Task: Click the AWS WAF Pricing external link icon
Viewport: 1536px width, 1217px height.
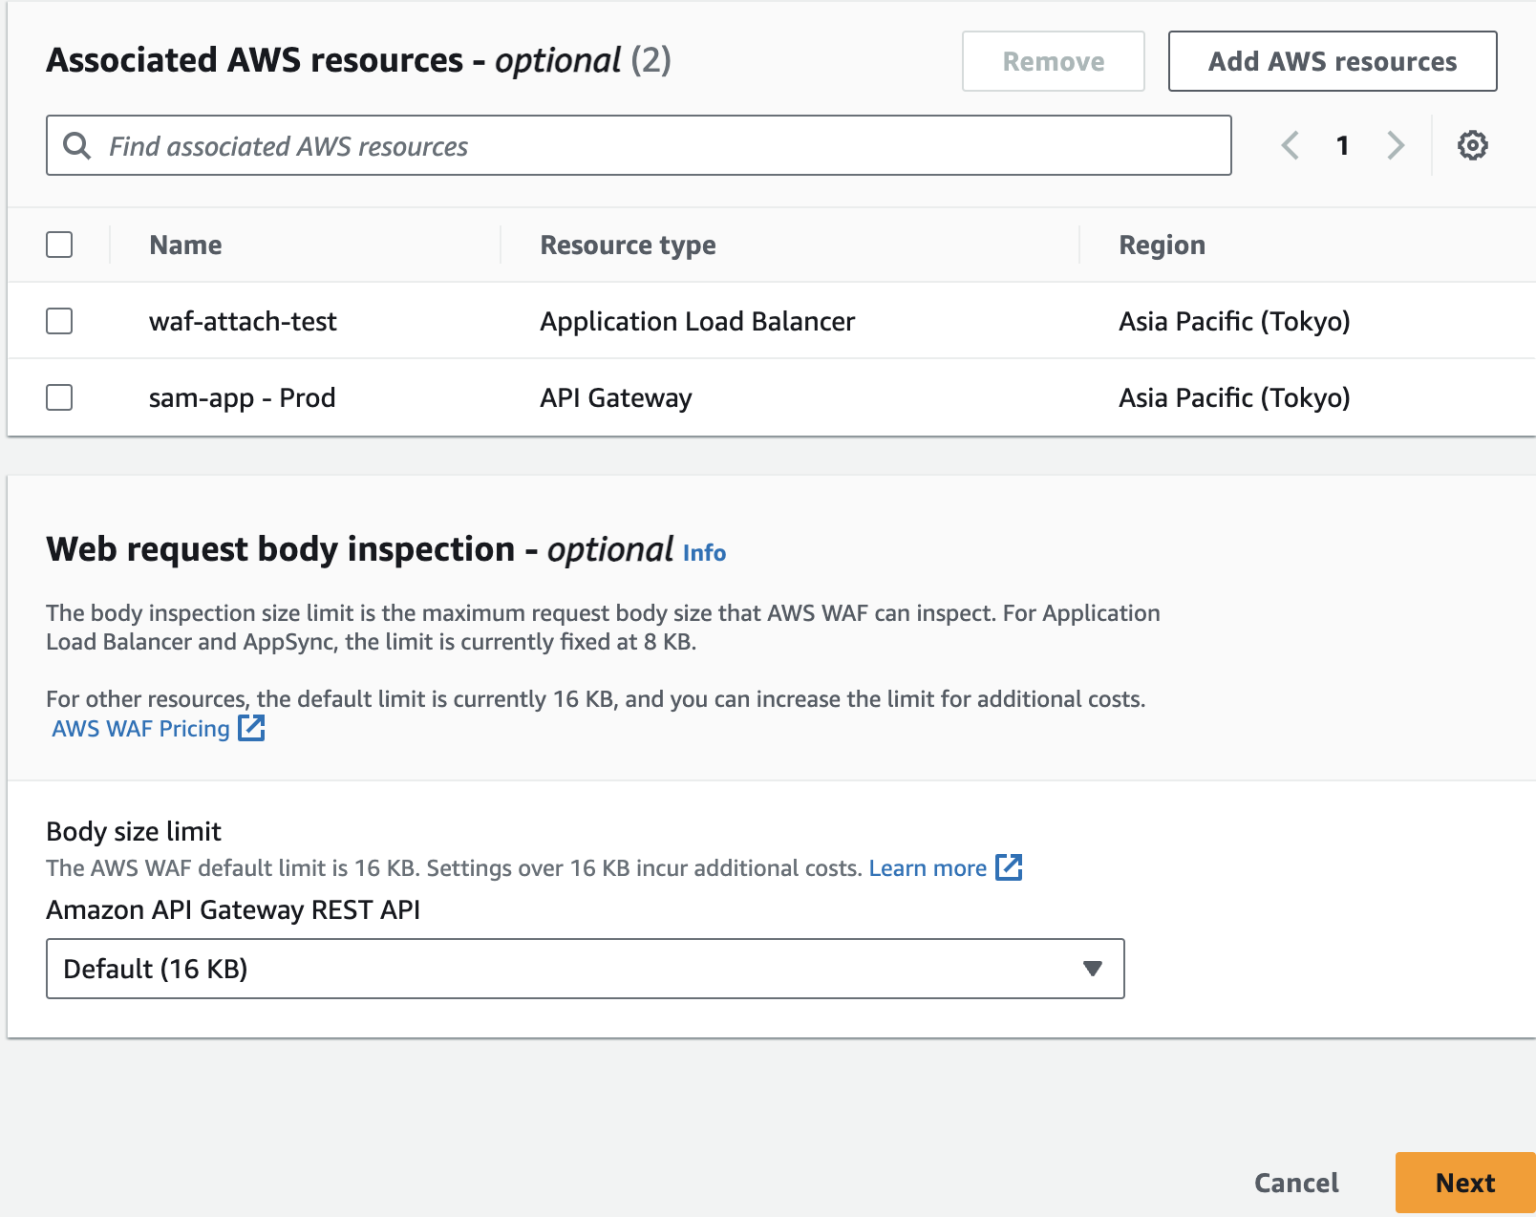Action: coord(251,728)
